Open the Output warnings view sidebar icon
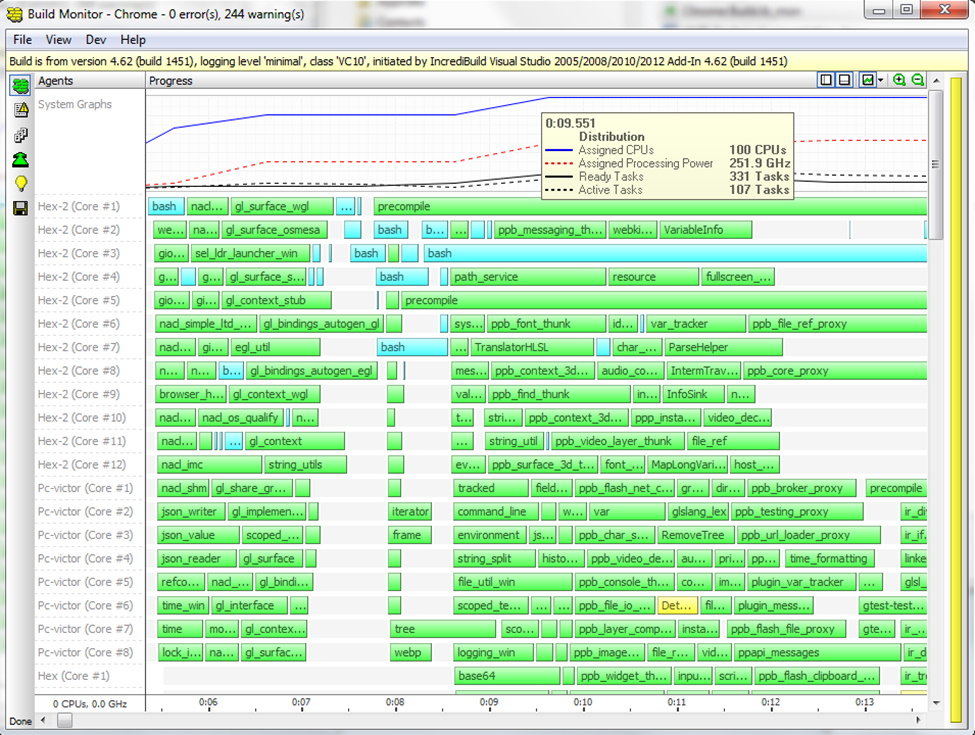This screenshot has width=975, height=735. pos(21,110)
